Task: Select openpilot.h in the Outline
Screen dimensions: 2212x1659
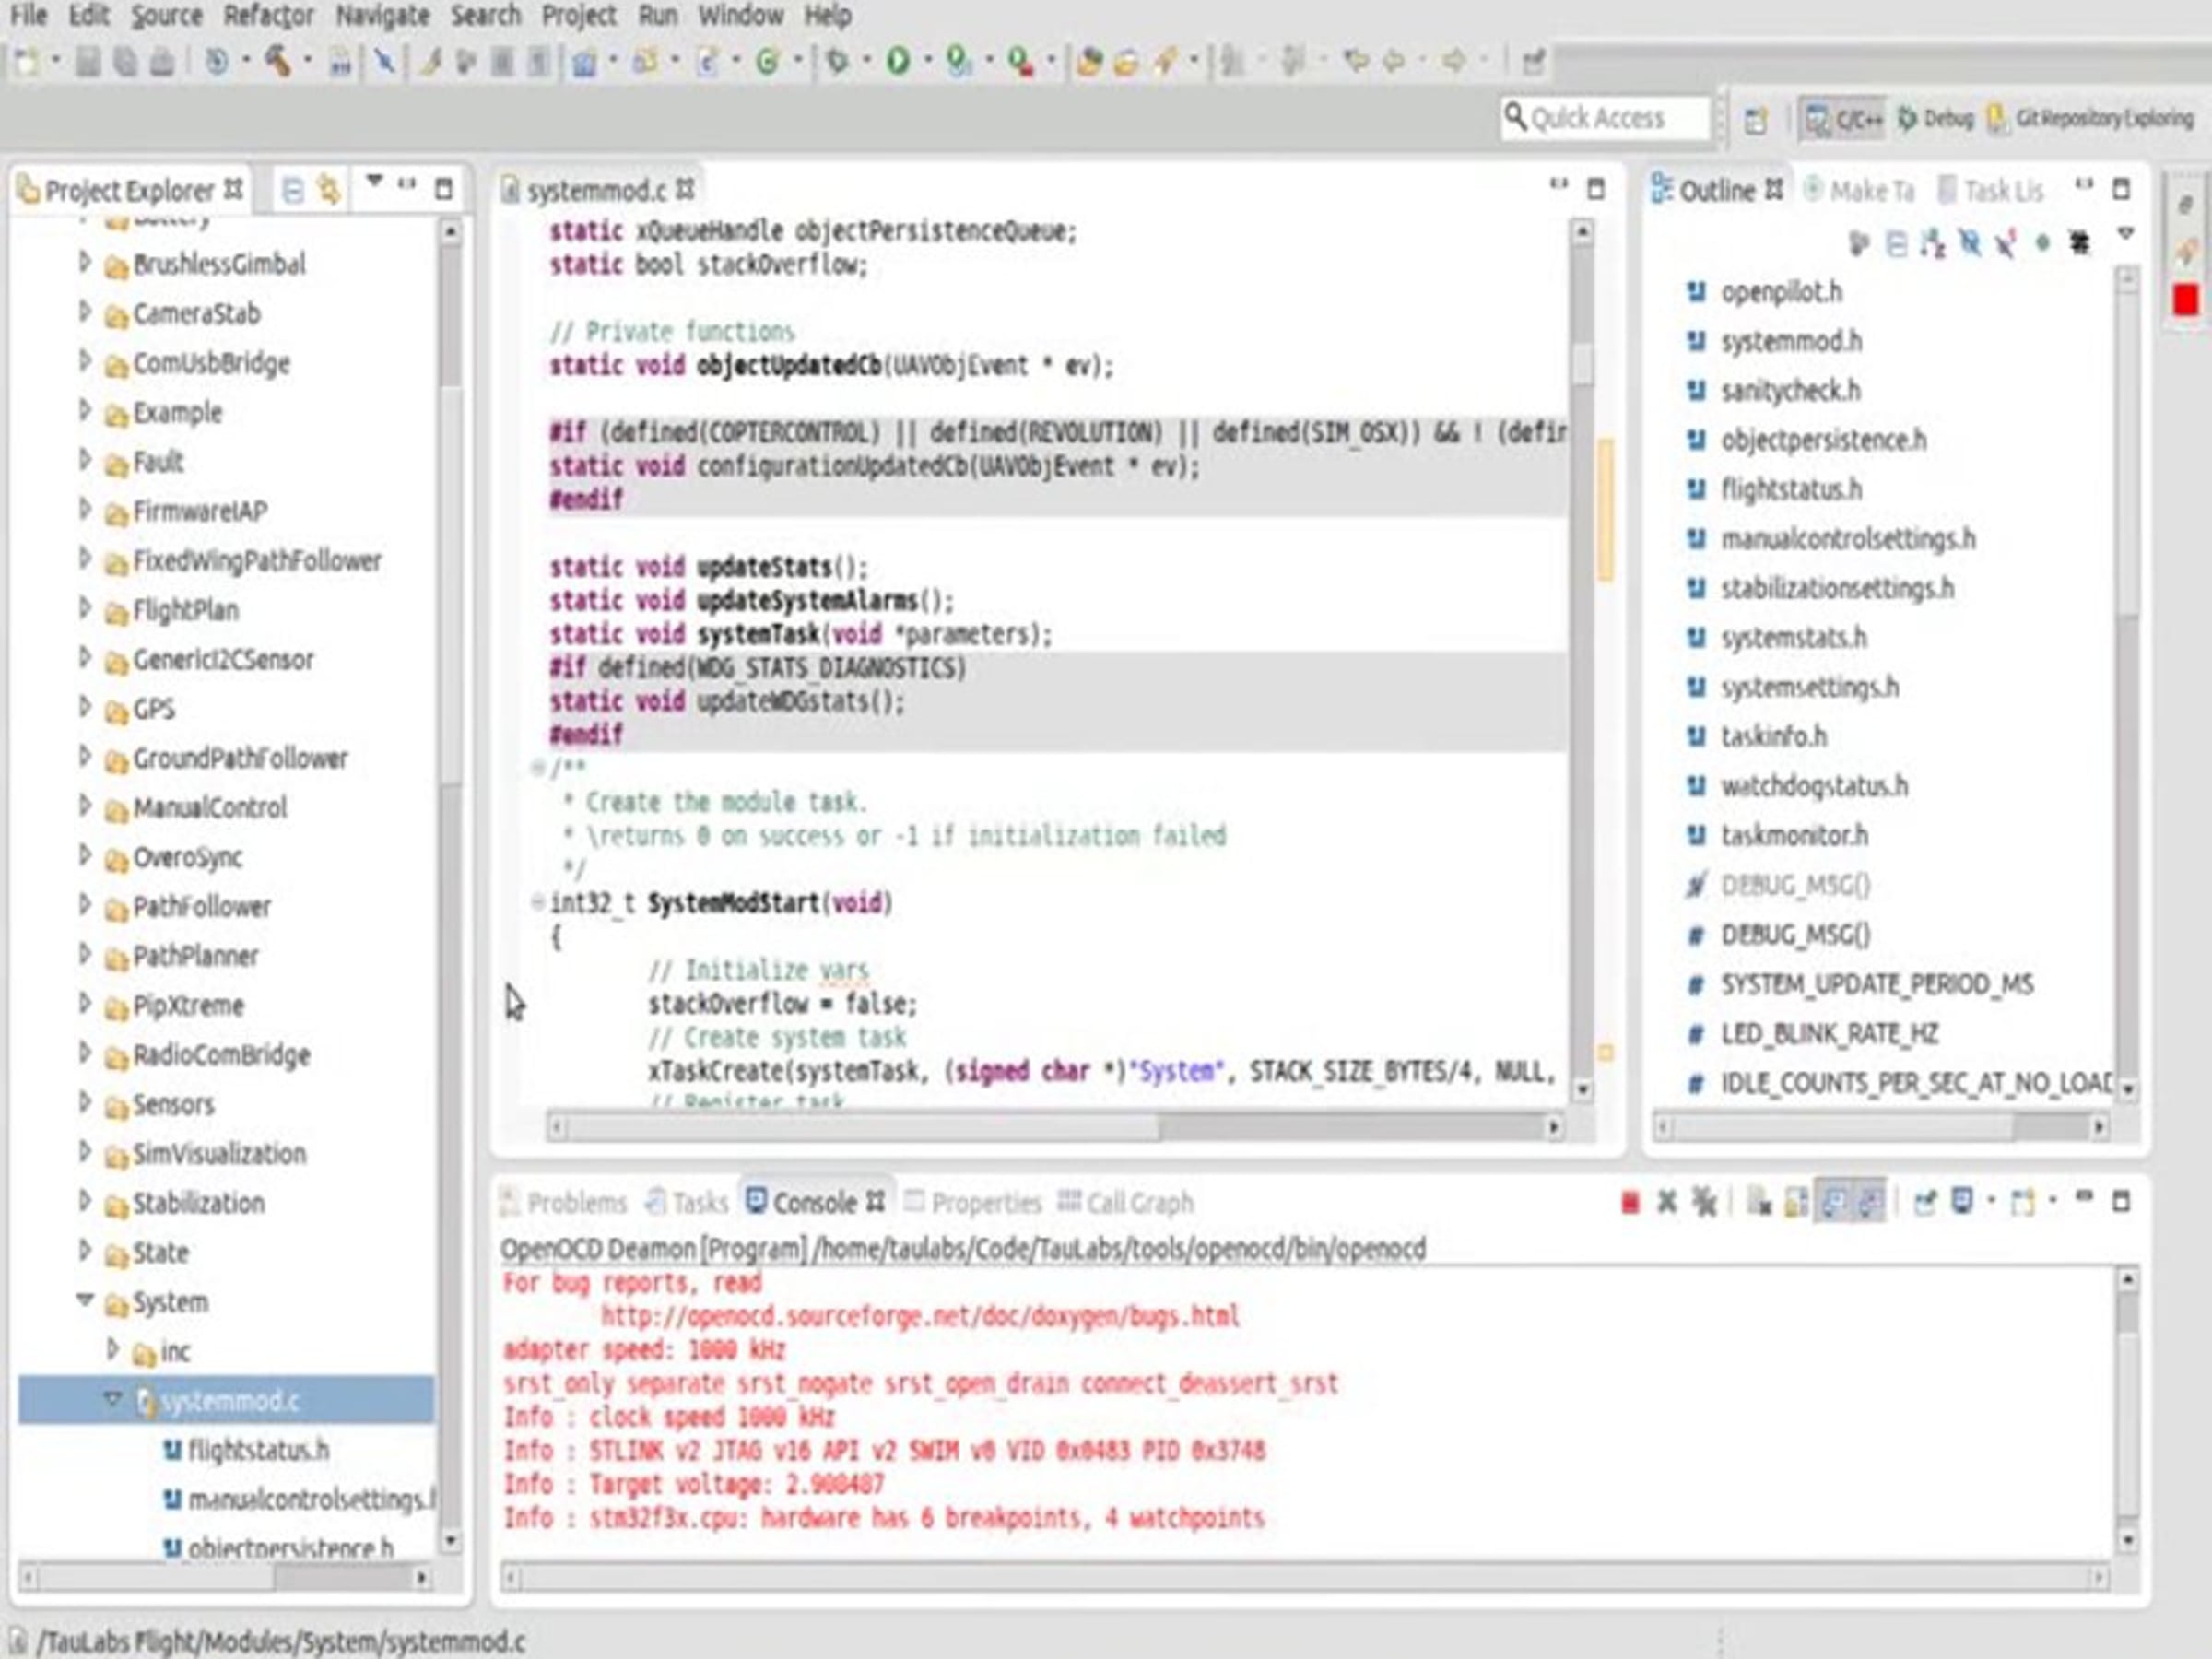Action: 1780,292
